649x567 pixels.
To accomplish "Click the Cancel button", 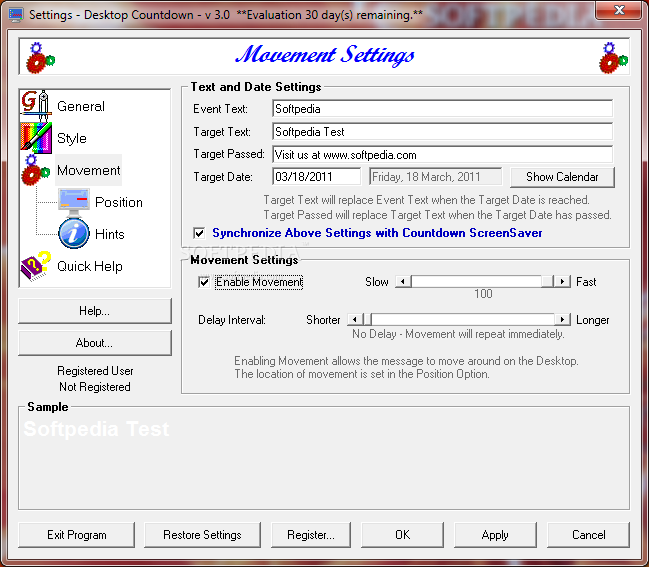I will pyautogui.click(x=588, y=535).
